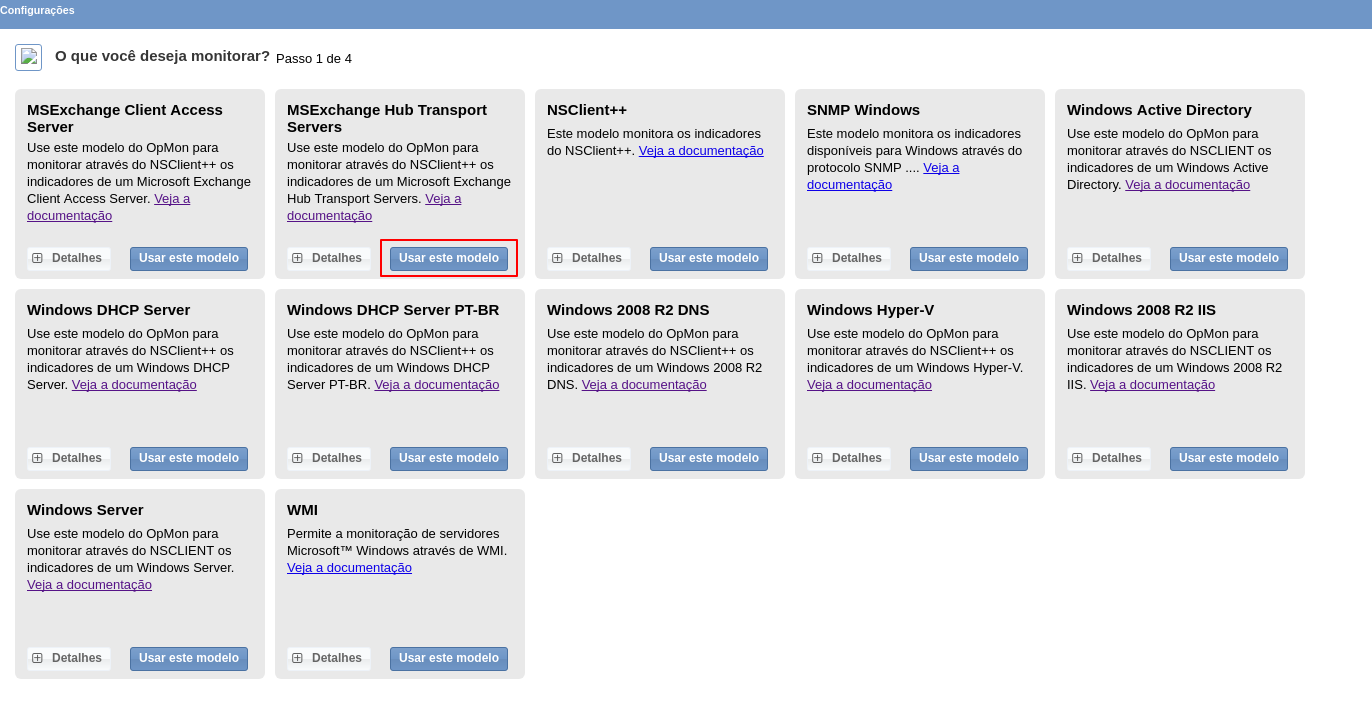Click the 'Windows Server' card title
1372x719 pixels.
click(85, 510)
